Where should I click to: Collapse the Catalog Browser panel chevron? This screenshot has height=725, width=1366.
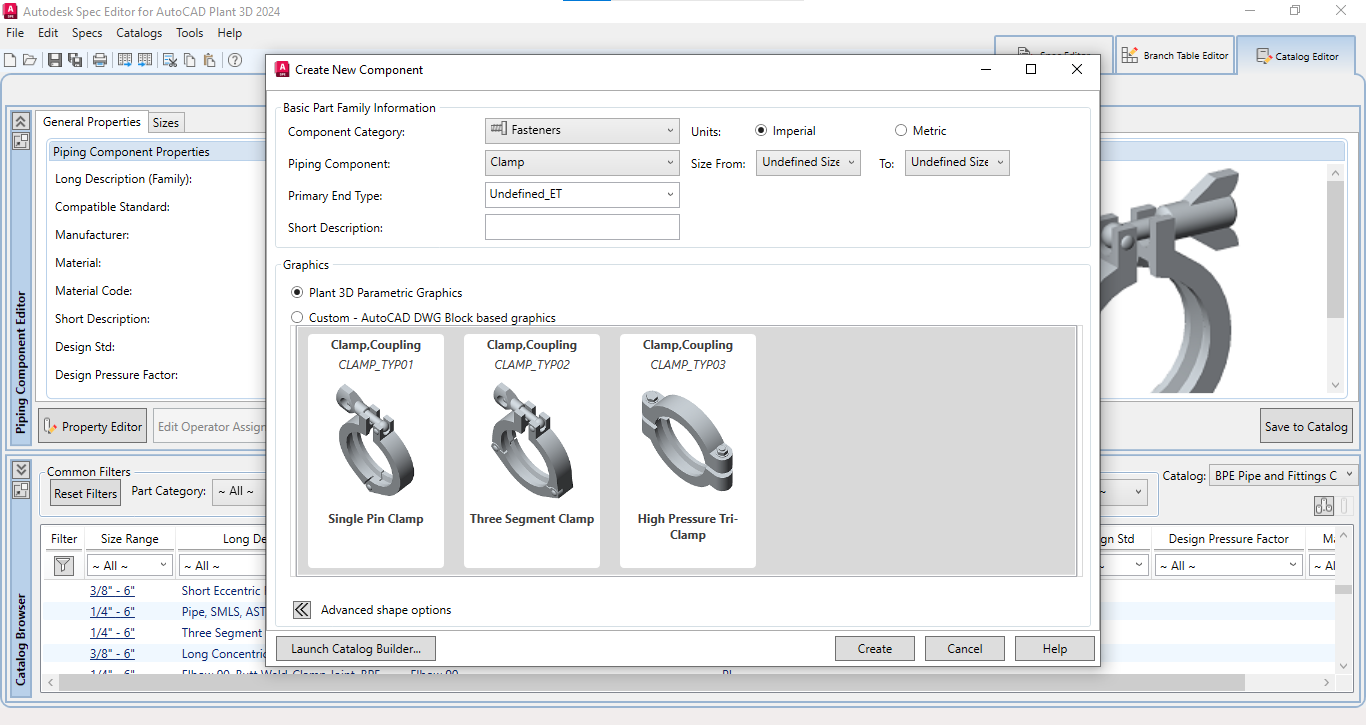click(21, 470)
